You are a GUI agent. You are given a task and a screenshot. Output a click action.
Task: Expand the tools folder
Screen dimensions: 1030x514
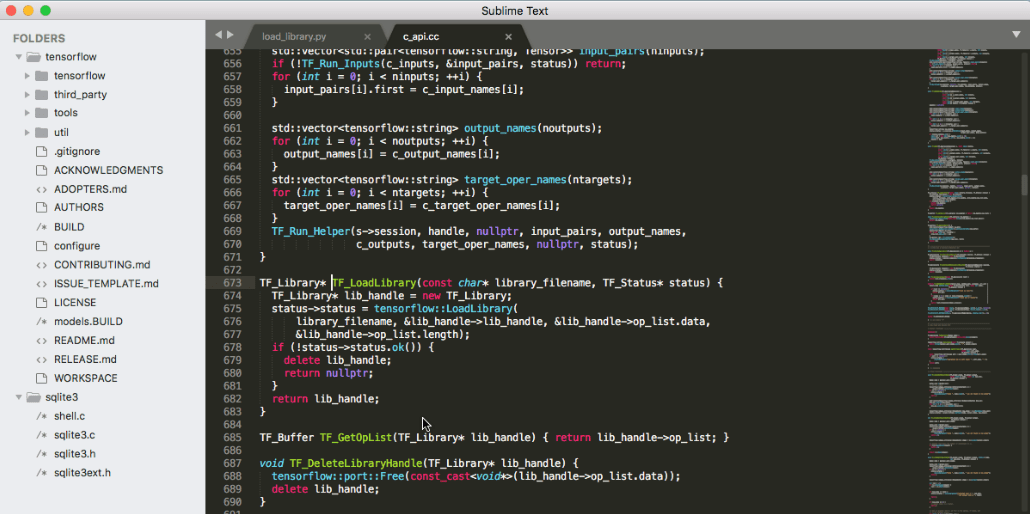tap(27, 114)
